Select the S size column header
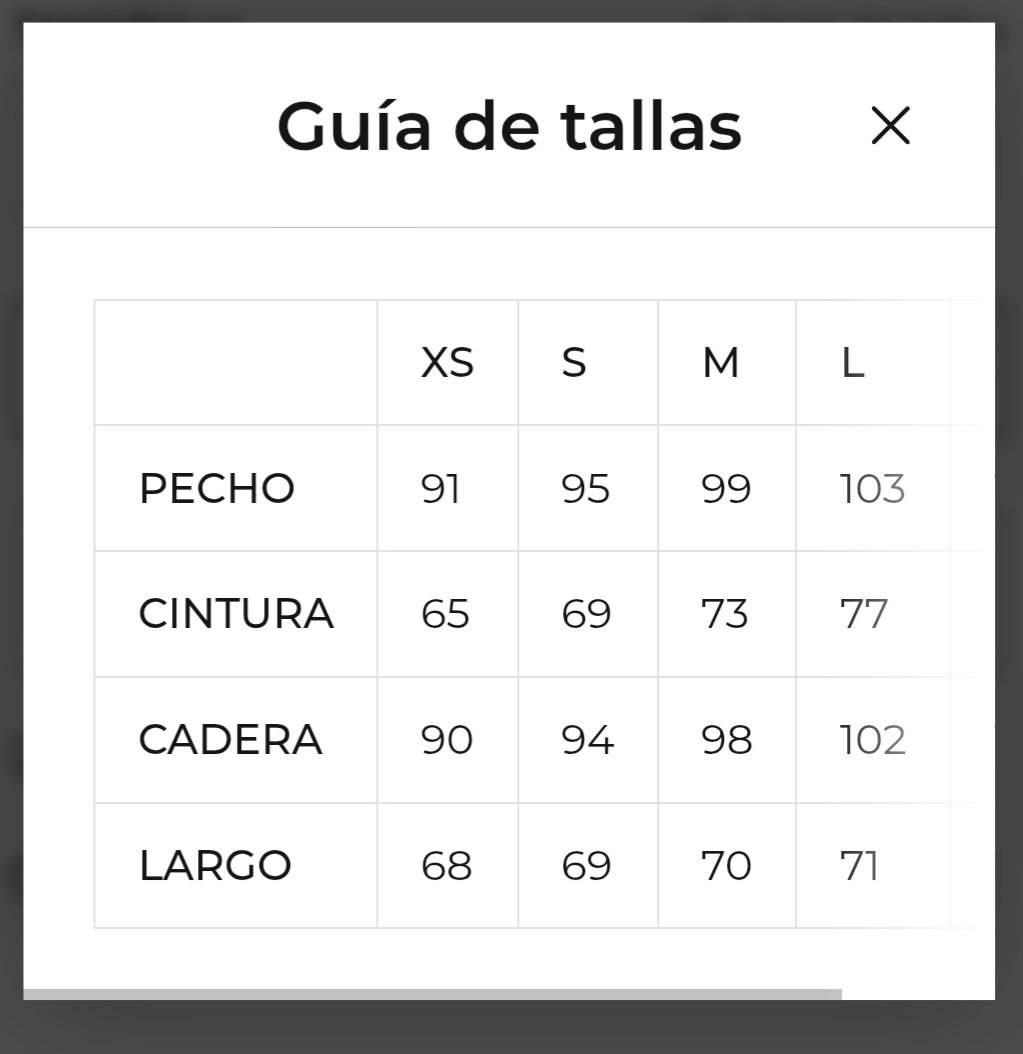1023x1054 pixels. [573, 363]
